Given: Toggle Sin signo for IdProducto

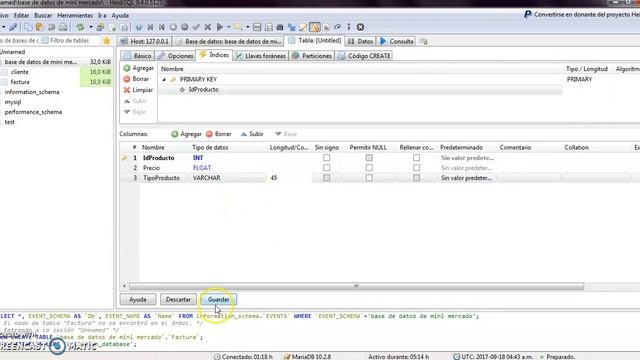Looking at the screenshot, I should point(327,158).
